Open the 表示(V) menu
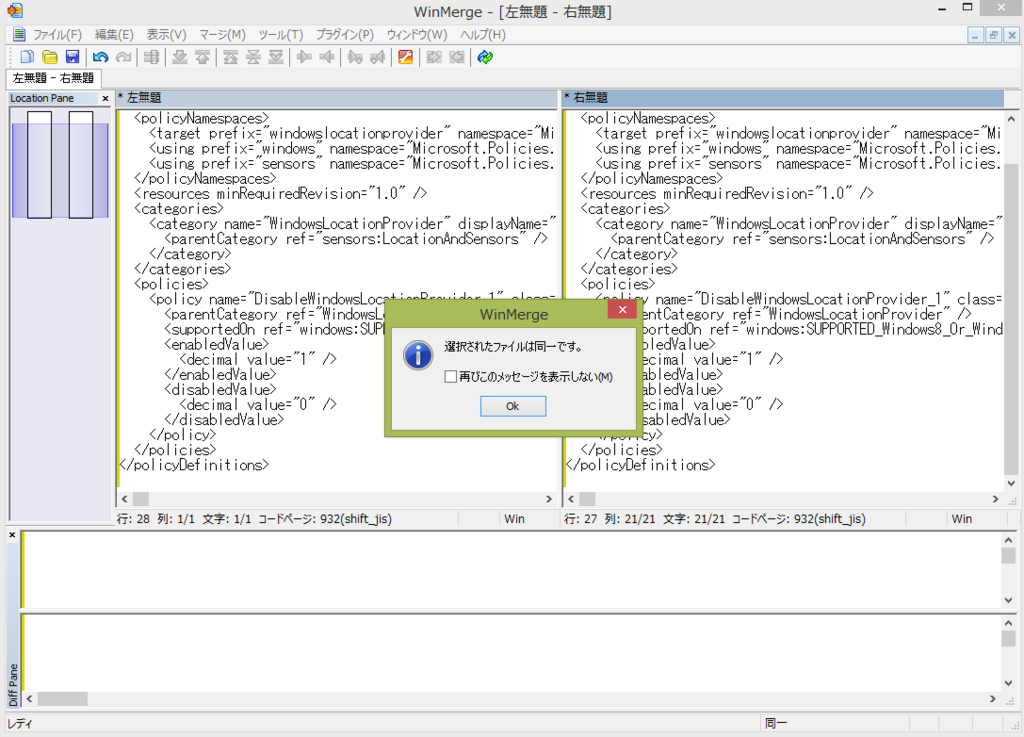The image size is (1024, 737). [166, 35]
